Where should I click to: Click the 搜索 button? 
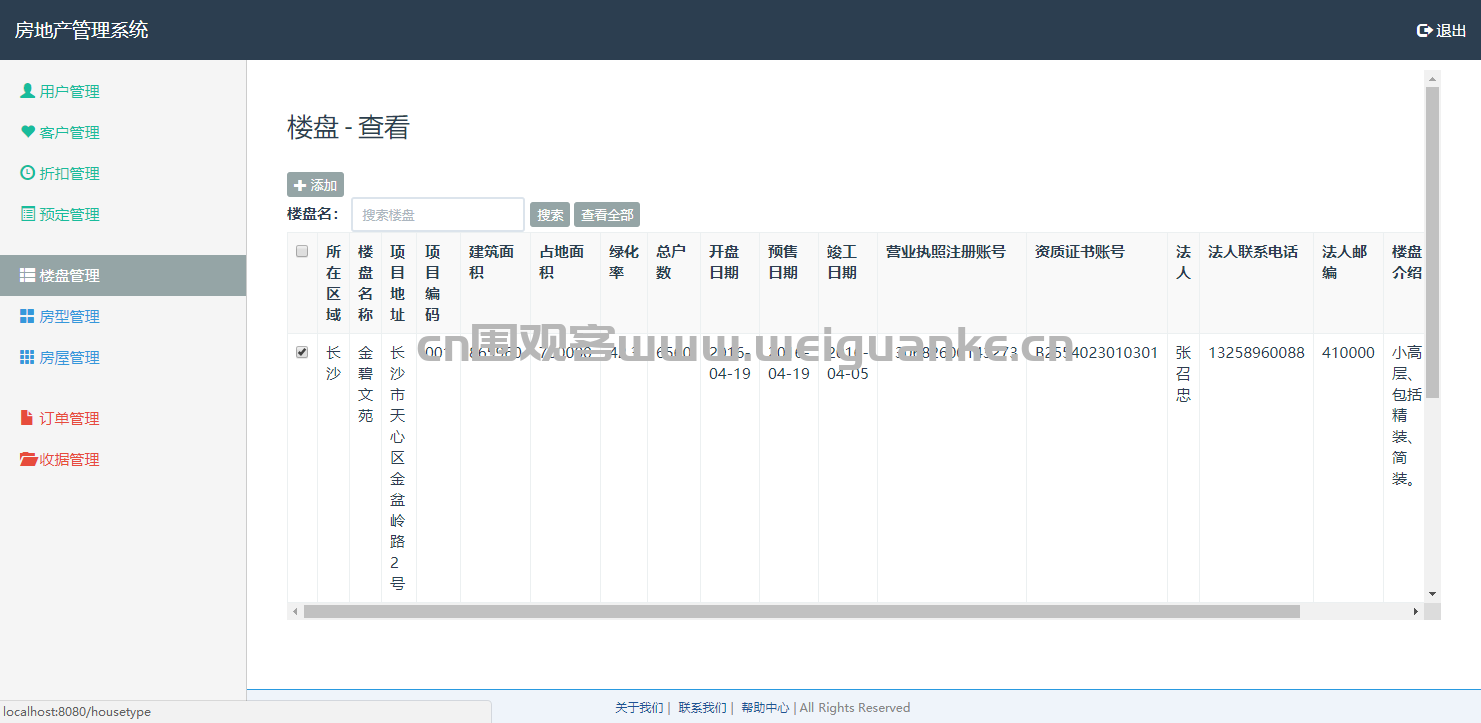click(550, 215)
